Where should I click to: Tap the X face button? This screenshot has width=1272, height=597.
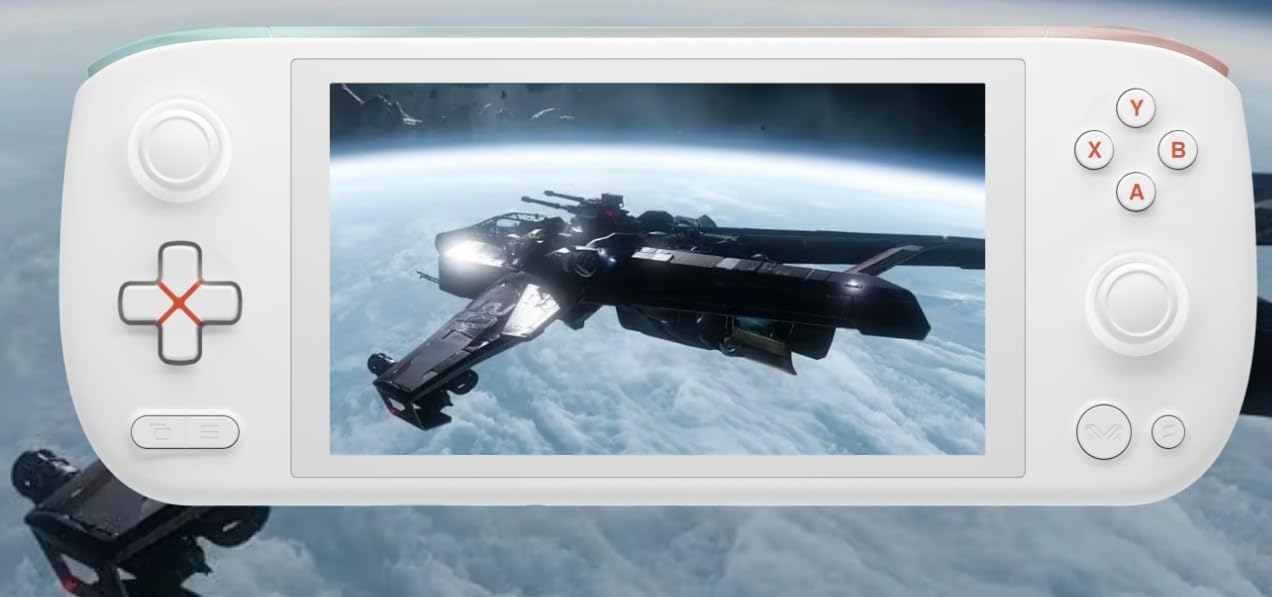1094,150
